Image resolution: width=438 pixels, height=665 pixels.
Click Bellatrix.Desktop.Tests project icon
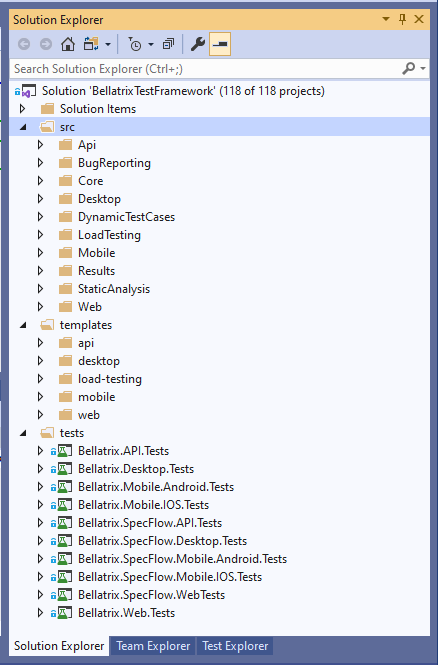click(x=64, y=469)
